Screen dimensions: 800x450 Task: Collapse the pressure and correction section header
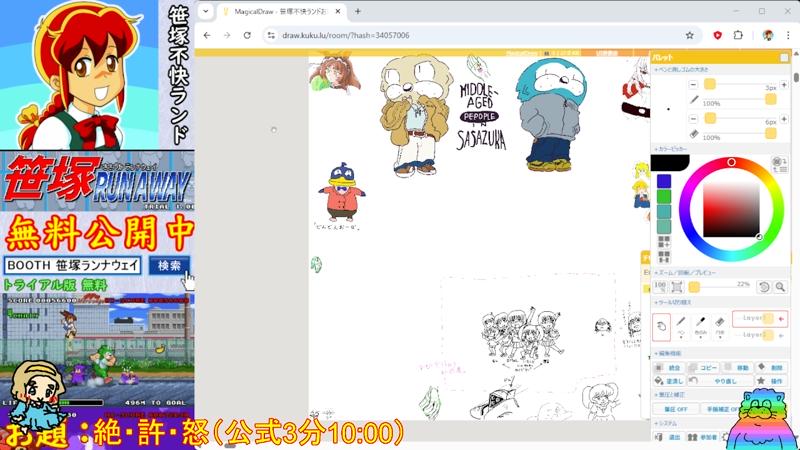click(x=669, y=394)
